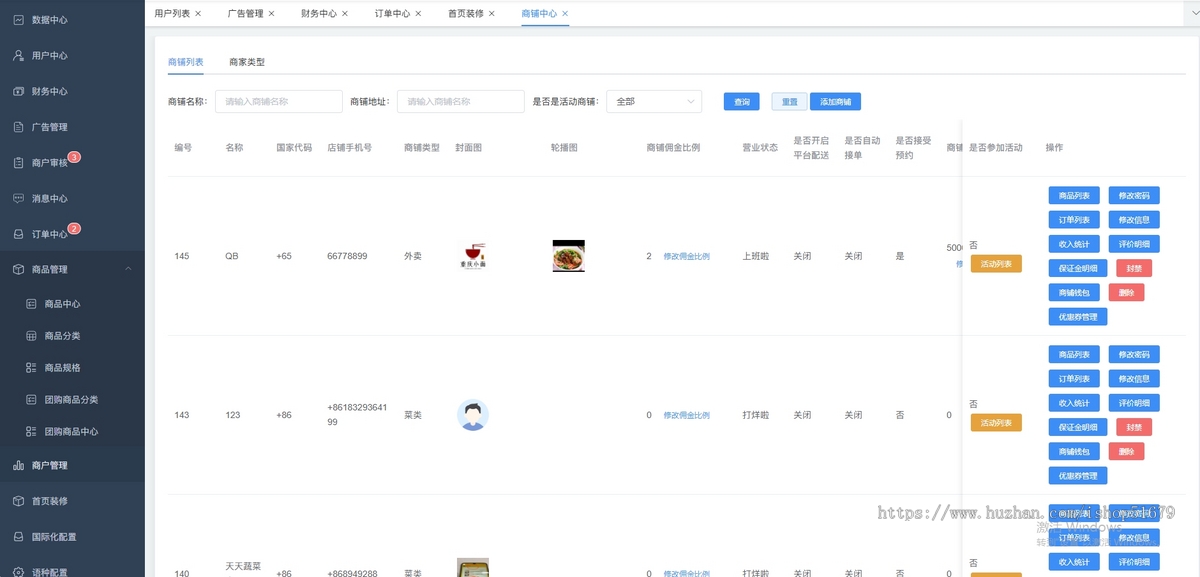The width and height of the screenshot is (1200, 577).
Task: Close the 财务中心 tab
Action: click(x=345, y=14)
